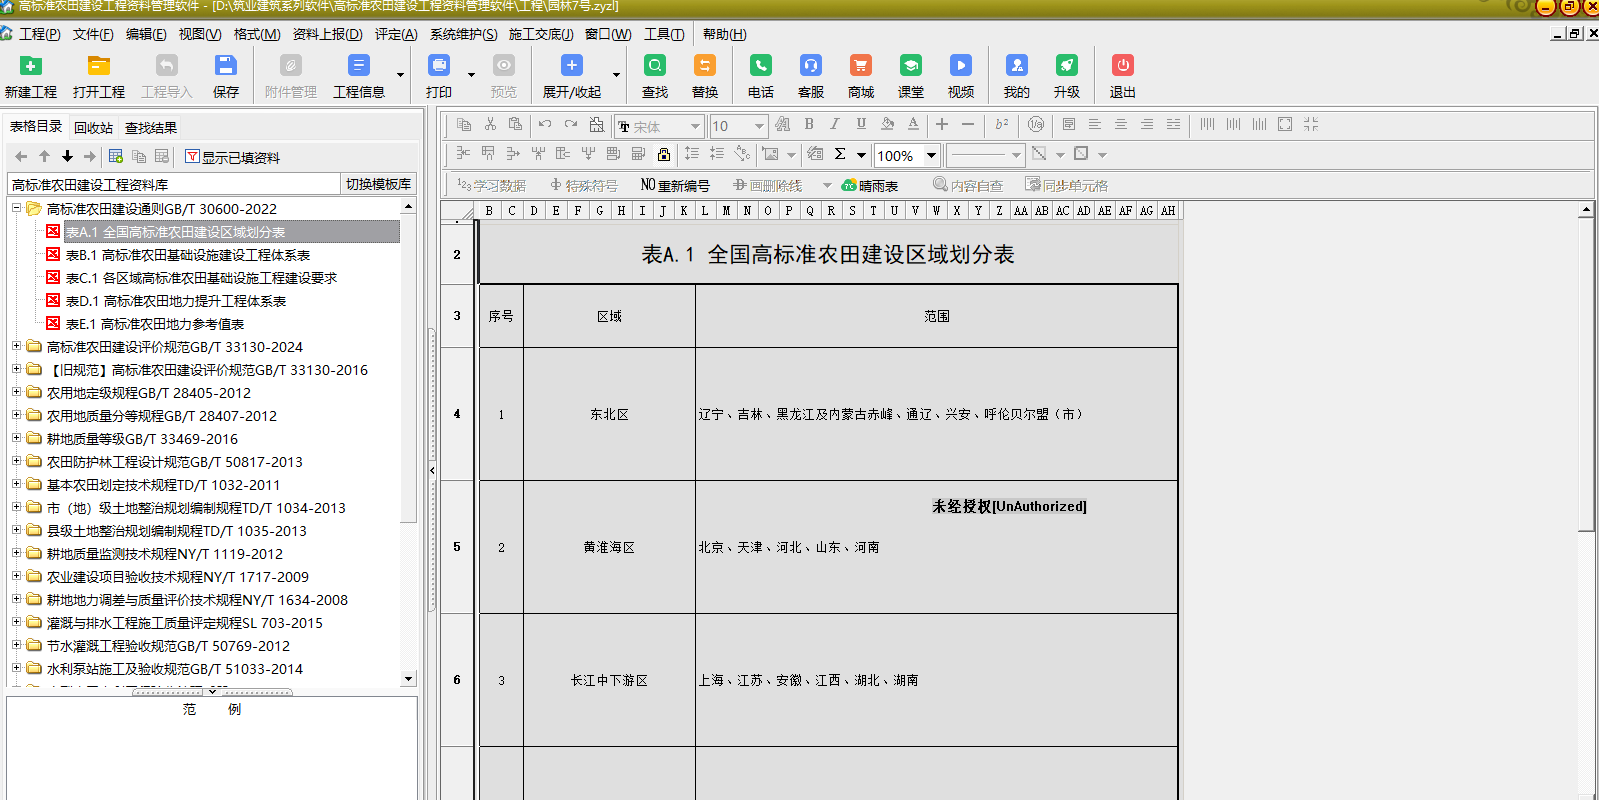Open the 商城 (Store) icon
This screenshot has height=800, width=1599.
pos(860,66)
